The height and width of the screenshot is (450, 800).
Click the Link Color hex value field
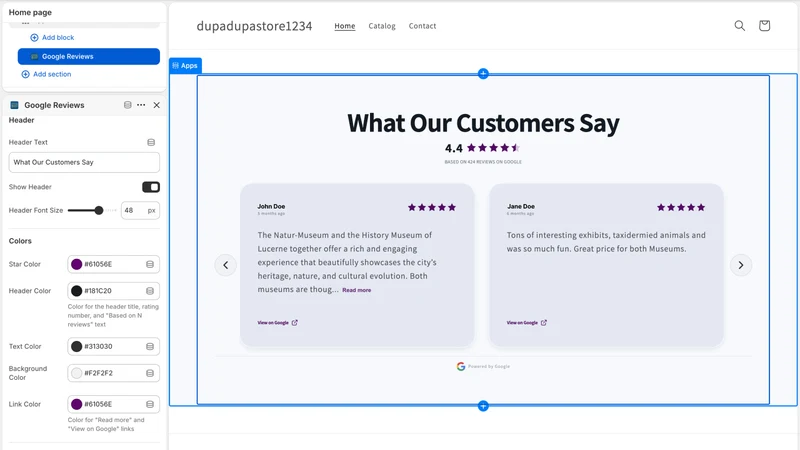pos(113,404)
